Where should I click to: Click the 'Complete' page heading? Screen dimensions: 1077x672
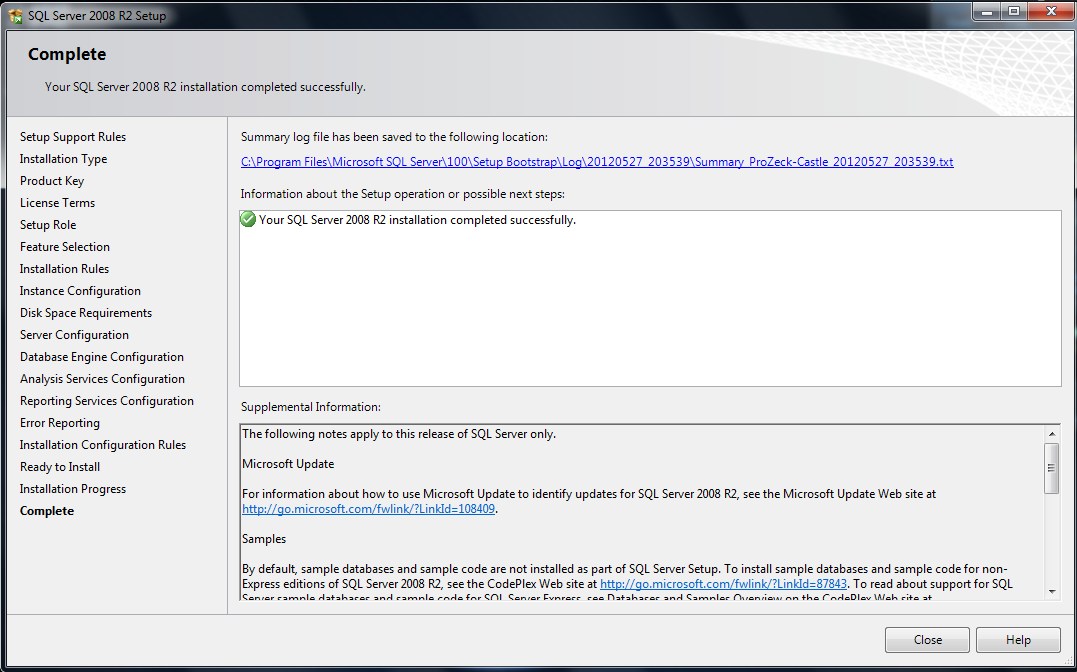[67, 54]
